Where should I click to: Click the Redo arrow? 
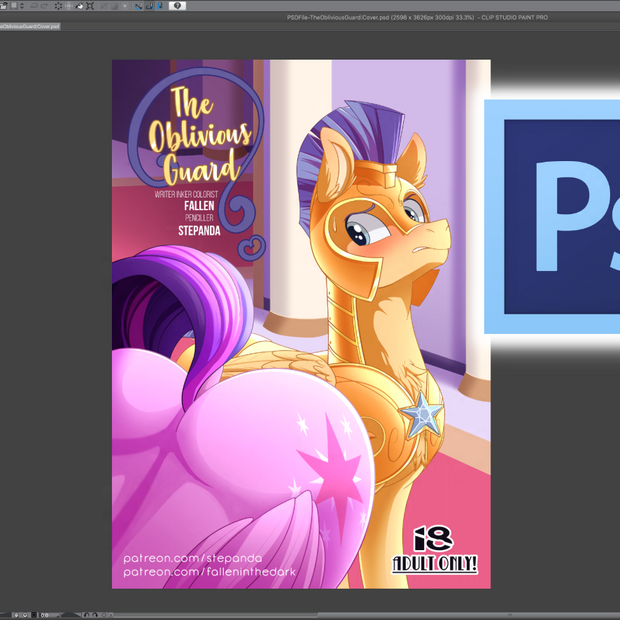click(45, 6)
